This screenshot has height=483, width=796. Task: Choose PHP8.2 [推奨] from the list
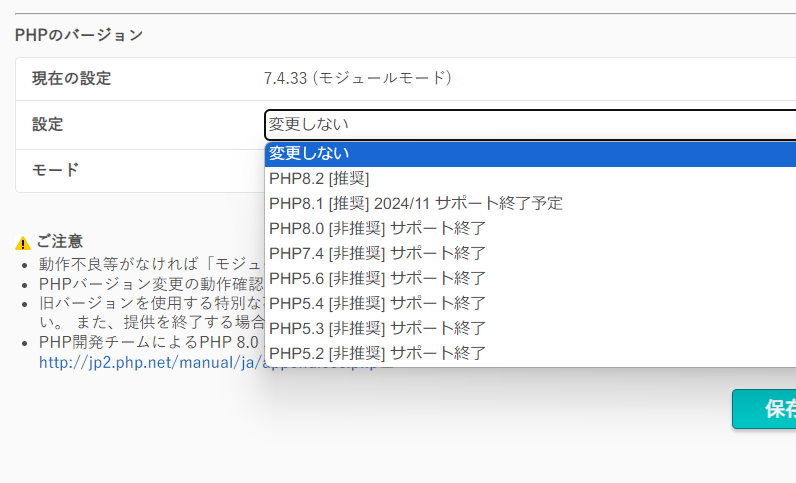(319, 178)
